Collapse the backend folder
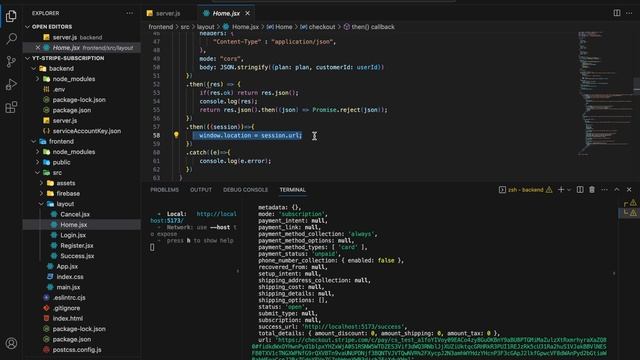Viewport: 640px width, 360px height. [61, 69]
